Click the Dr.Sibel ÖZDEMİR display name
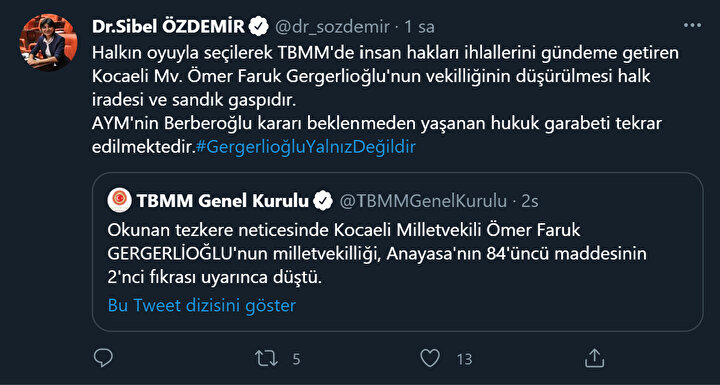Image resolution: width=720 pixels, height=385 pixels. [169, 28]
